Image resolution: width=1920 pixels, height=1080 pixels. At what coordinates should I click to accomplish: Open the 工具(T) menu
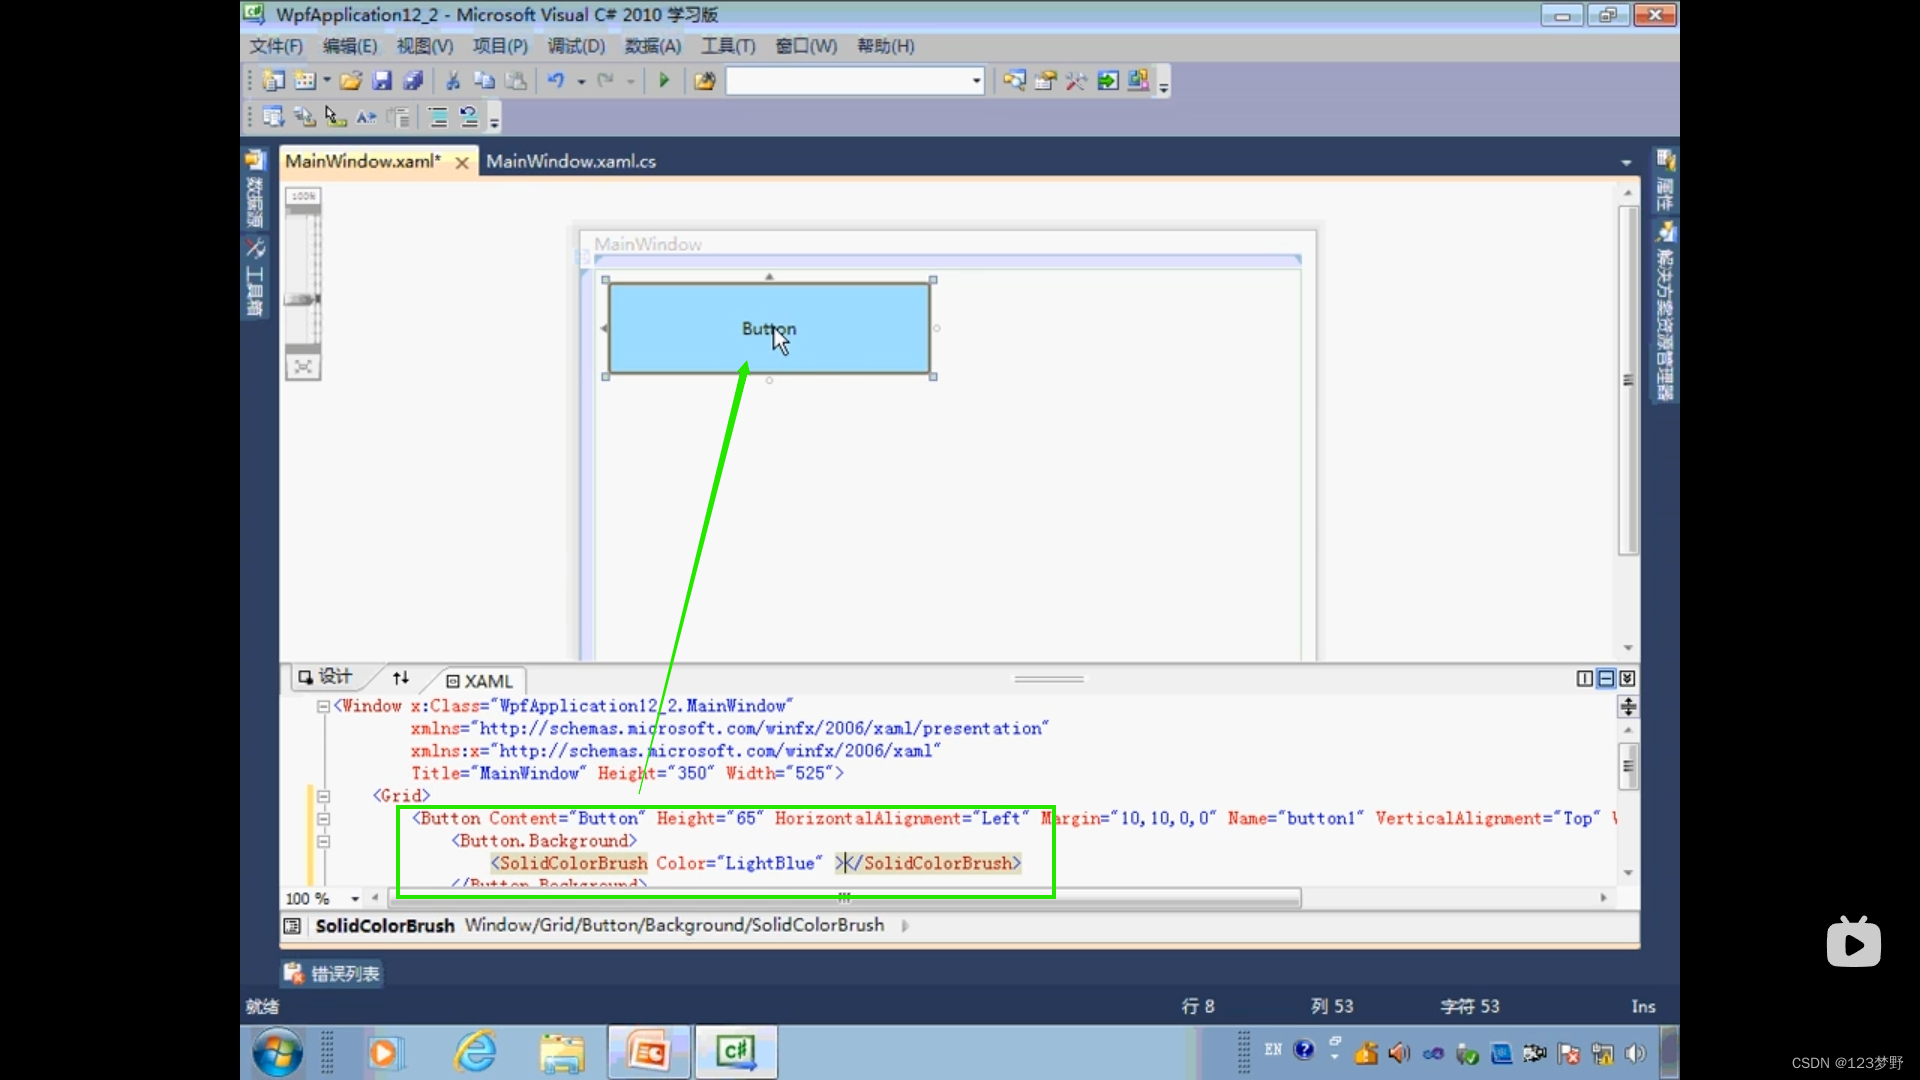click(x=728, y=46)
